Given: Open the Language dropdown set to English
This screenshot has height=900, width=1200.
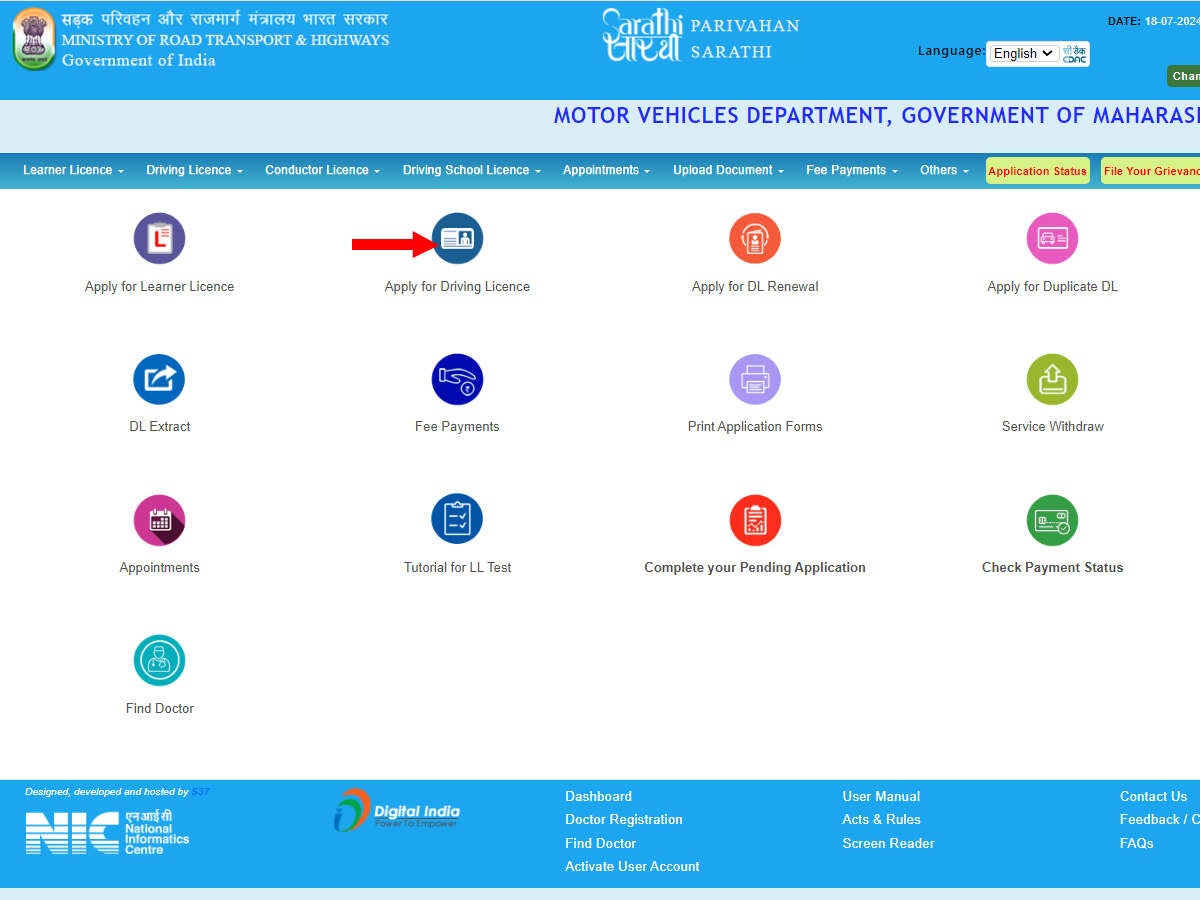Looking at the screenshot, I should 1024,53.
